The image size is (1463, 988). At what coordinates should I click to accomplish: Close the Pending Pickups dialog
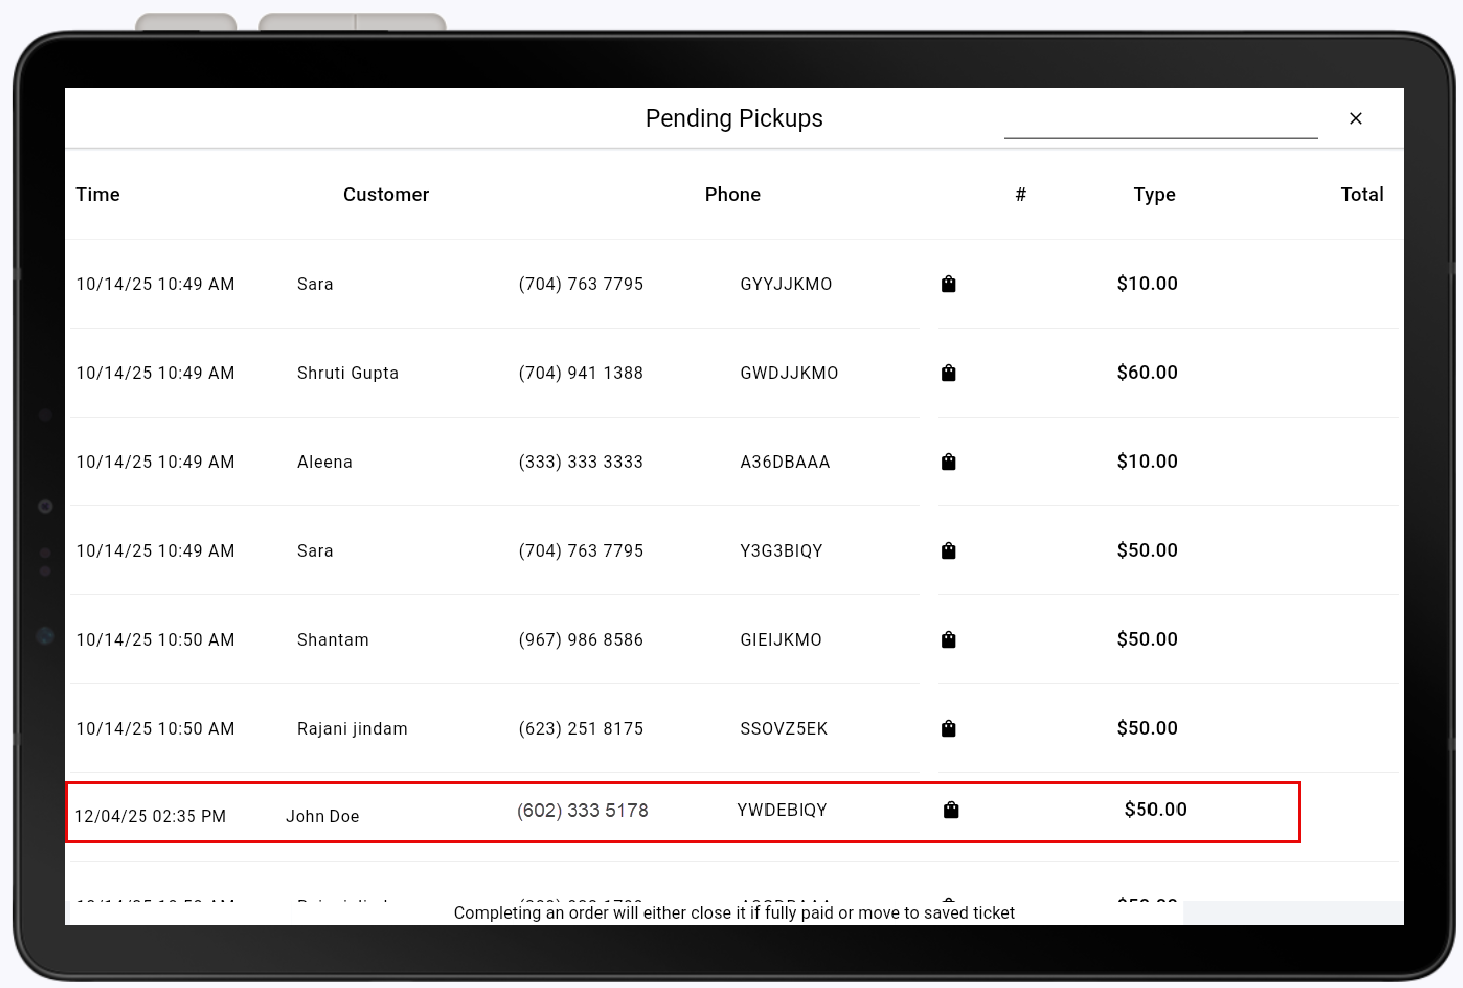click(1356, 118)
